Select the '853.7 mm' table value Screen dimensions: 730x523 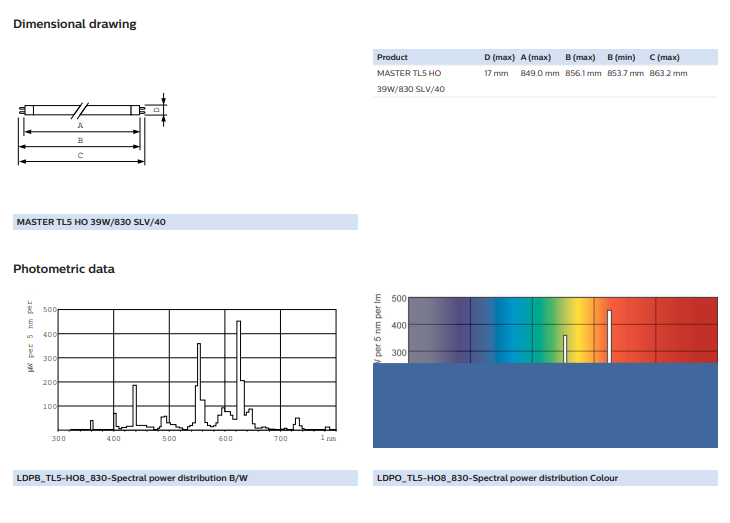[x=625, y=73]
